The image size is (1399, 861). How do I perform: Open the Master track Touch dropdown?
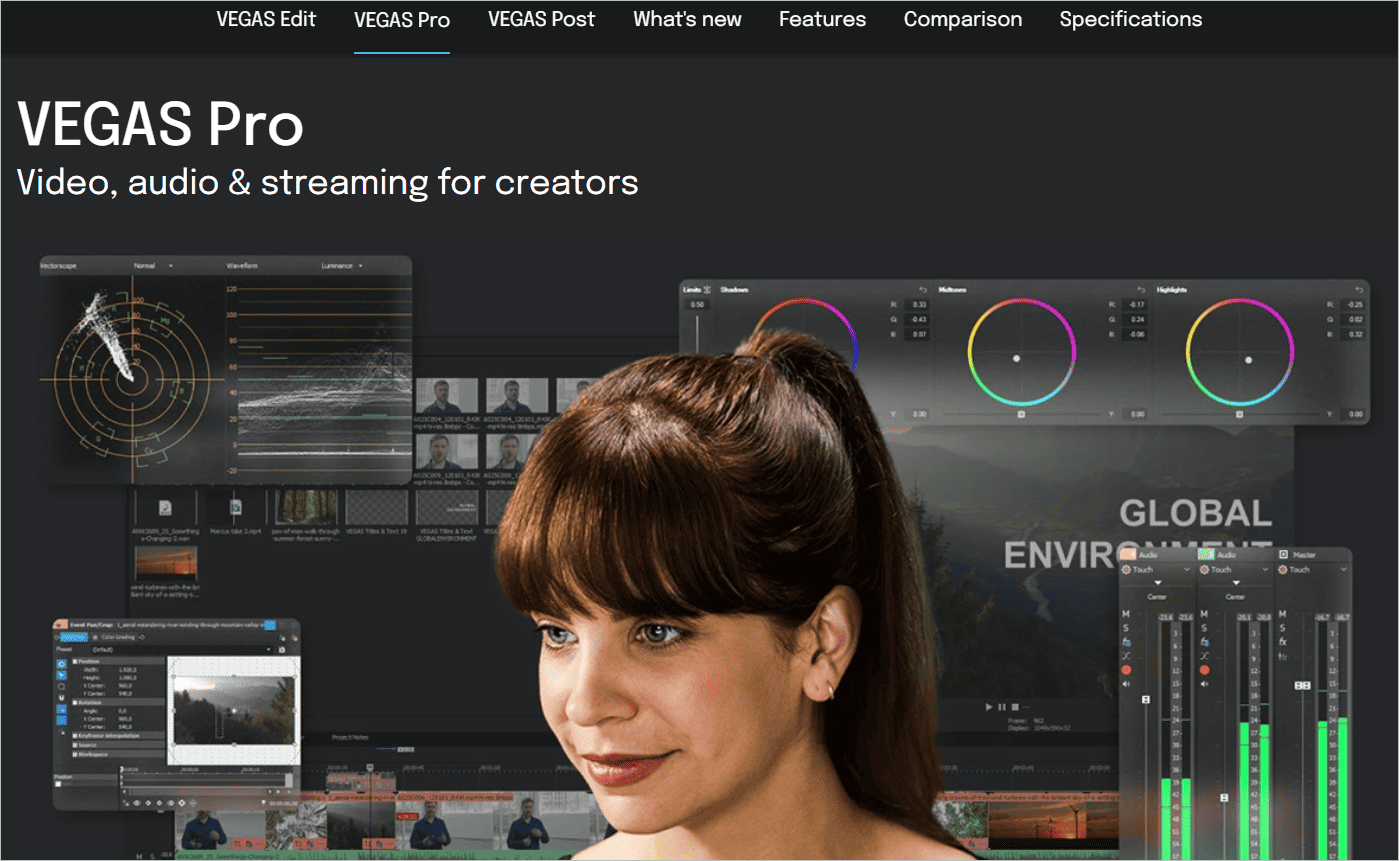(x=1345, y=570)
